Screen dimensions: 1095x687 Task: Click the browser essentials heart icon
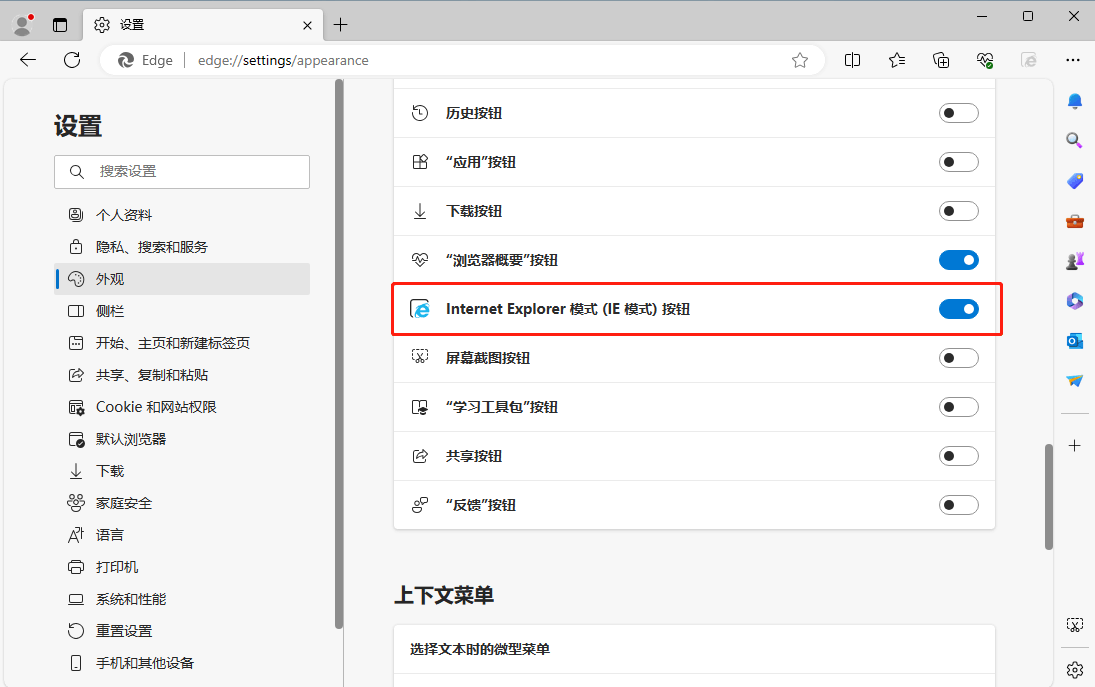click(x=985, y=60)
